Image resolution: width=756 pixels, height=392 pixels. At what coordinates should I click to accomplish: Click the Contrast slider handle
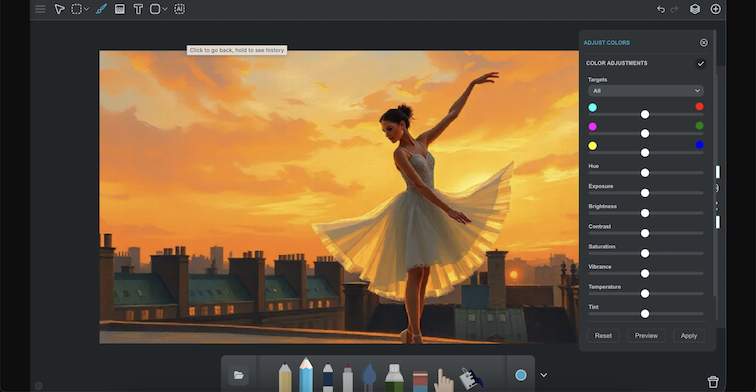pyautogui.click(x=645, y=233)
